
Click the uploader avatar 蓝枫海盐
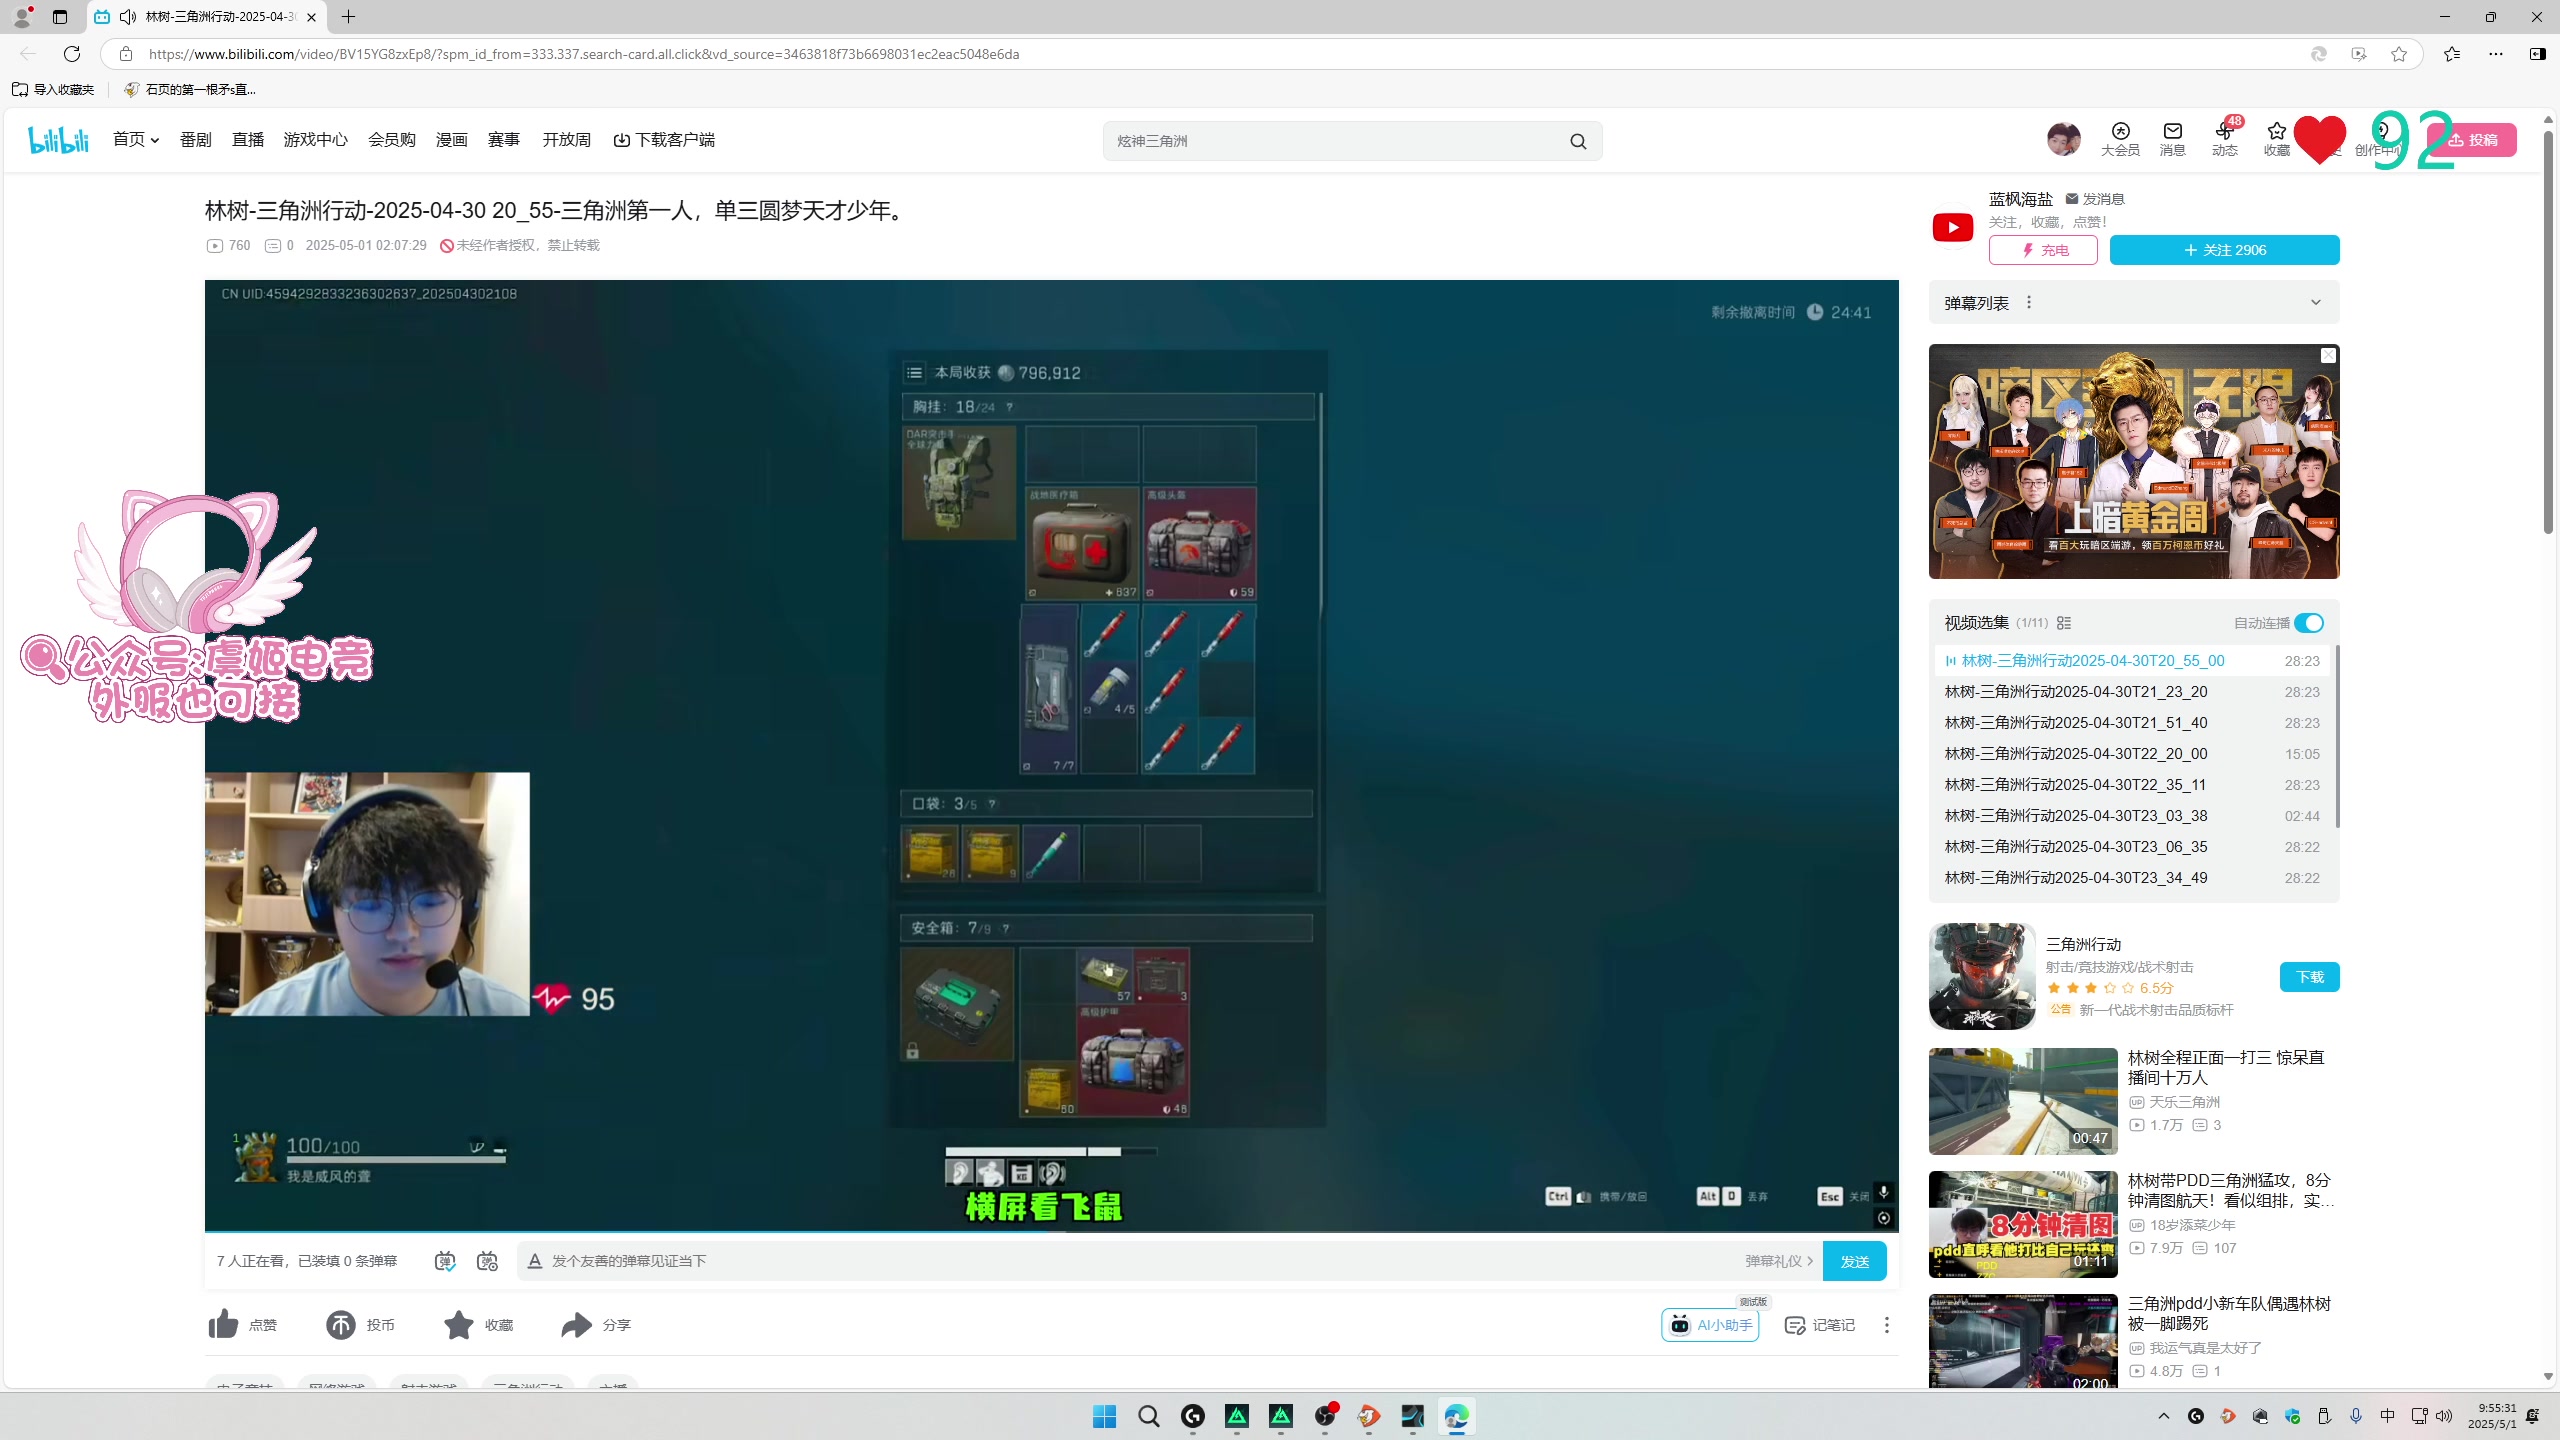pos(1952,227)
